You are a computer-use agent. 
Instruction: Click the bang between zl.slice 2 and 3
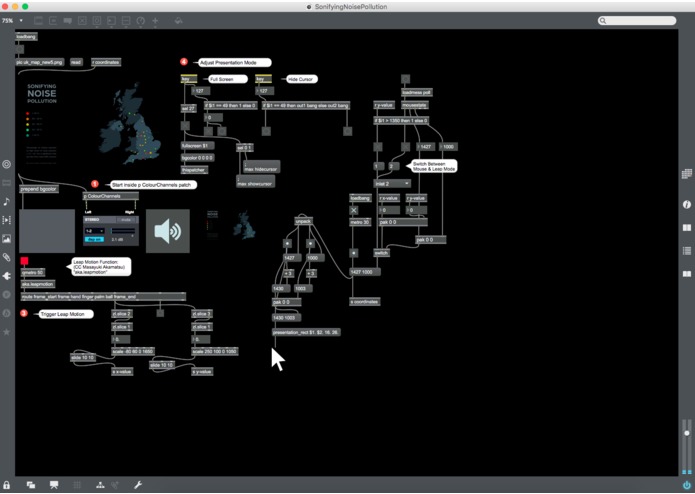pos(160,313)
